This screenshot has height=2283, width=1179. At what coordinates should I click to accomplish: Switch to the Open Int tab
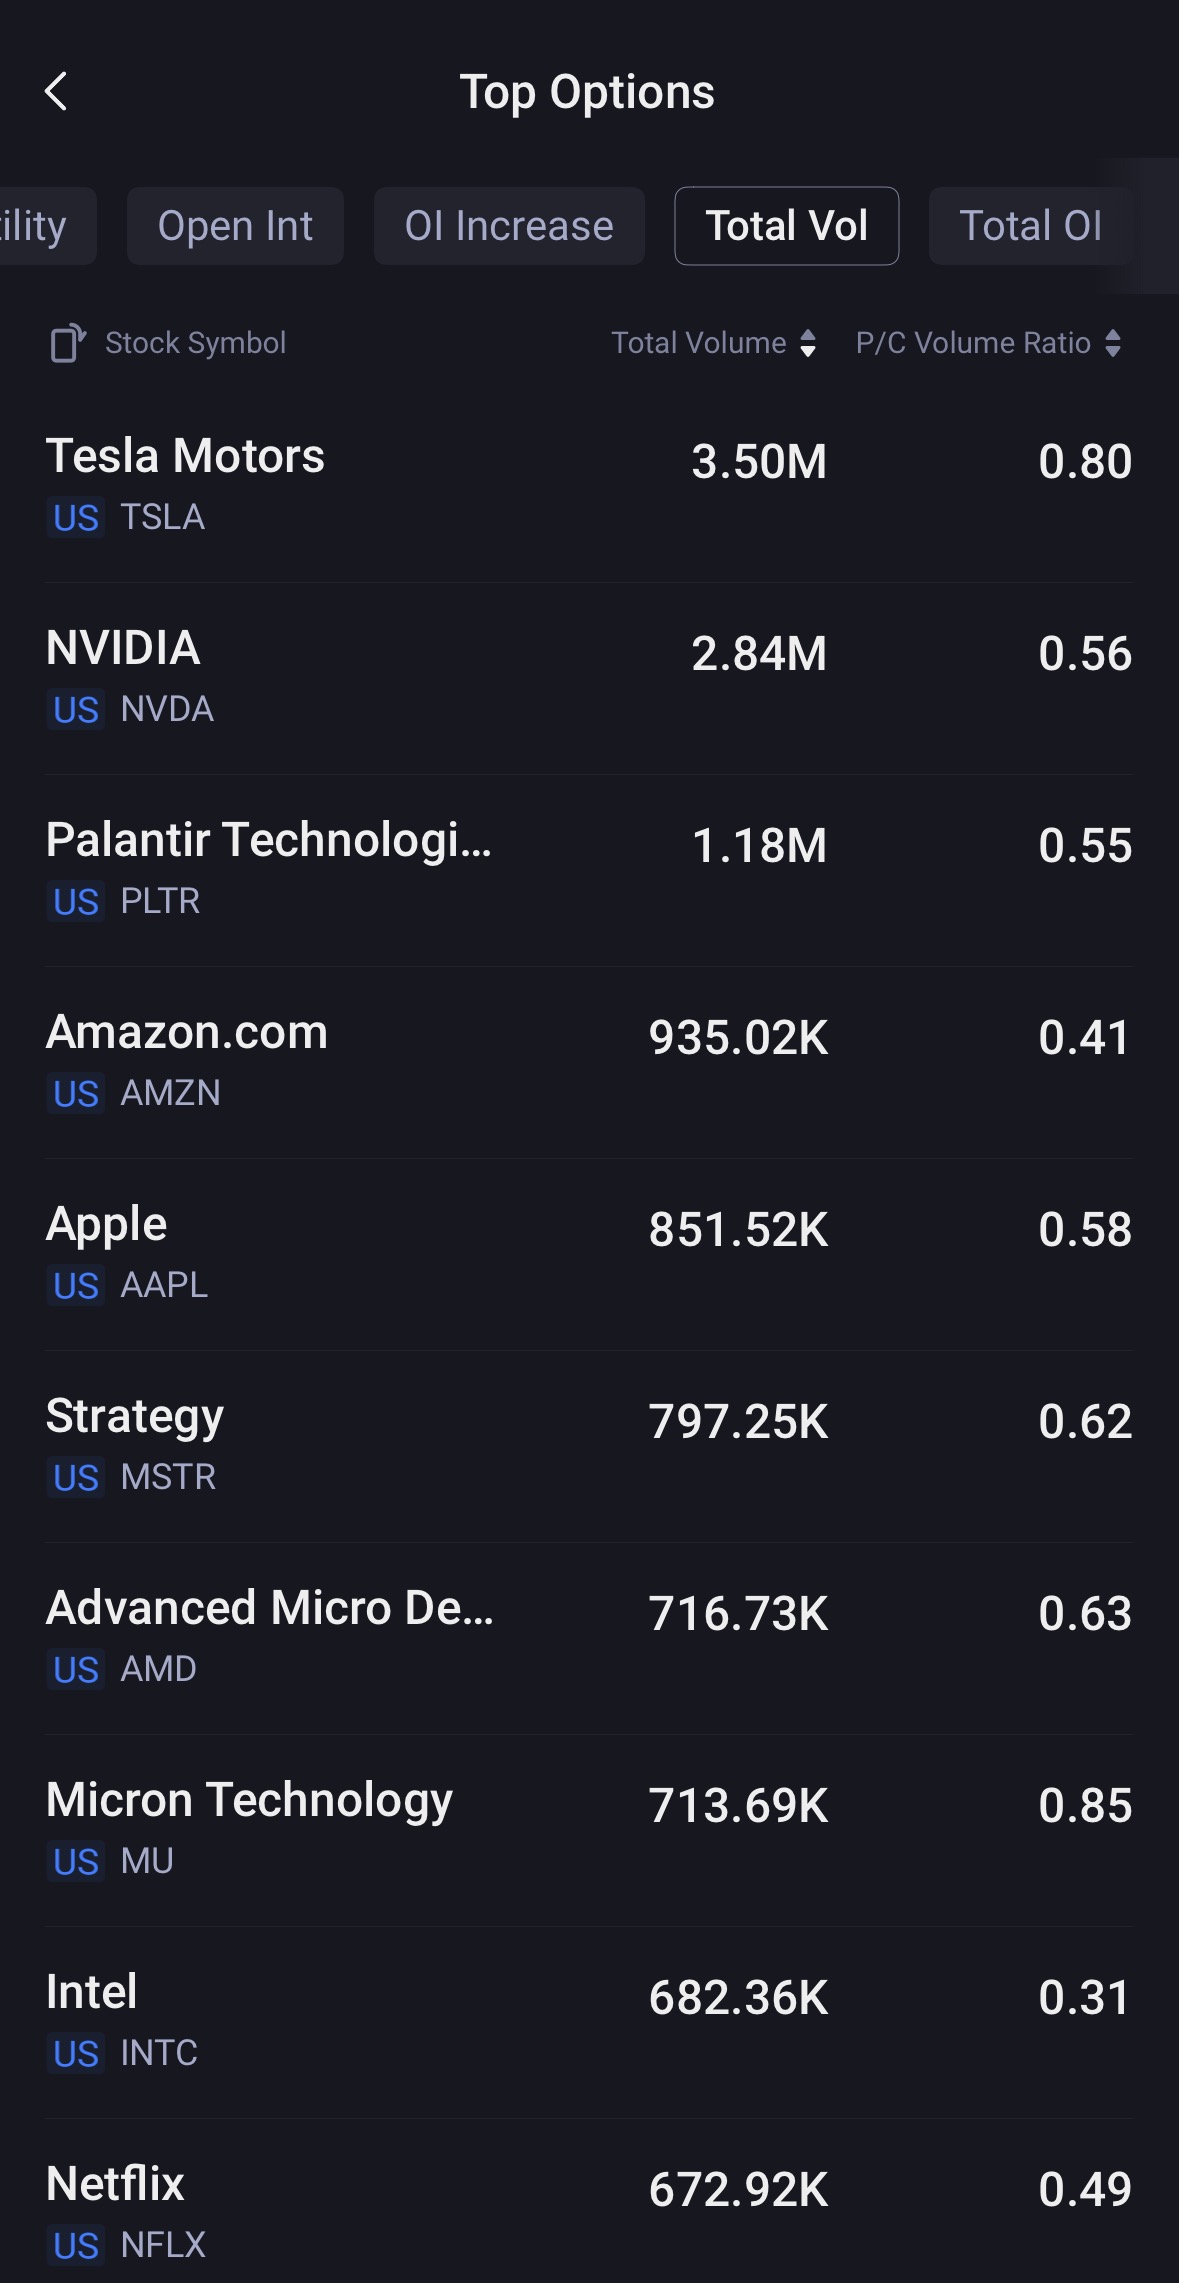tap(235, 226)
